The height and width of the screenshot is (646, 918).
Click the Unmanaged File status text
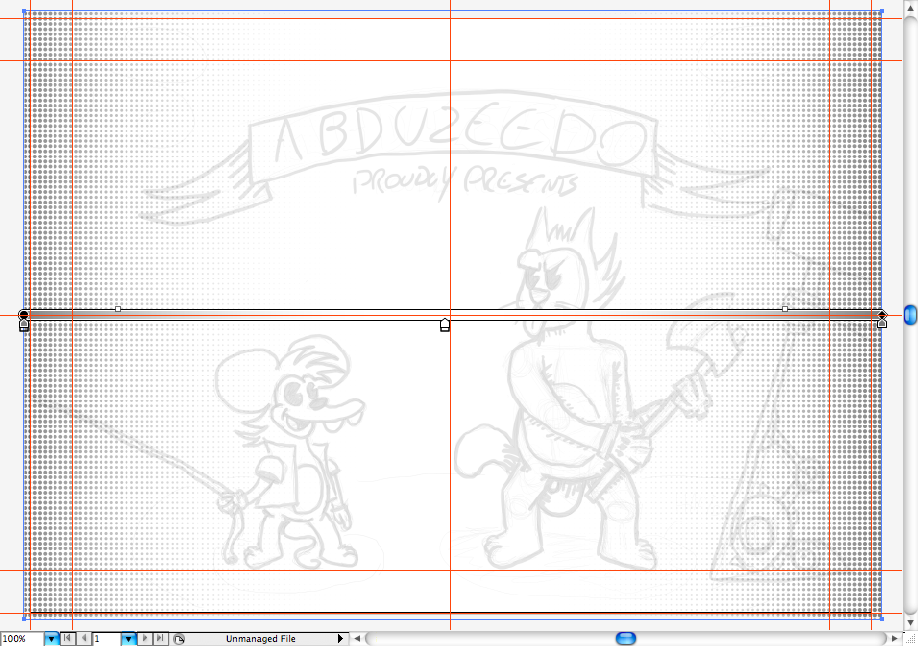(x=261, y=639)
